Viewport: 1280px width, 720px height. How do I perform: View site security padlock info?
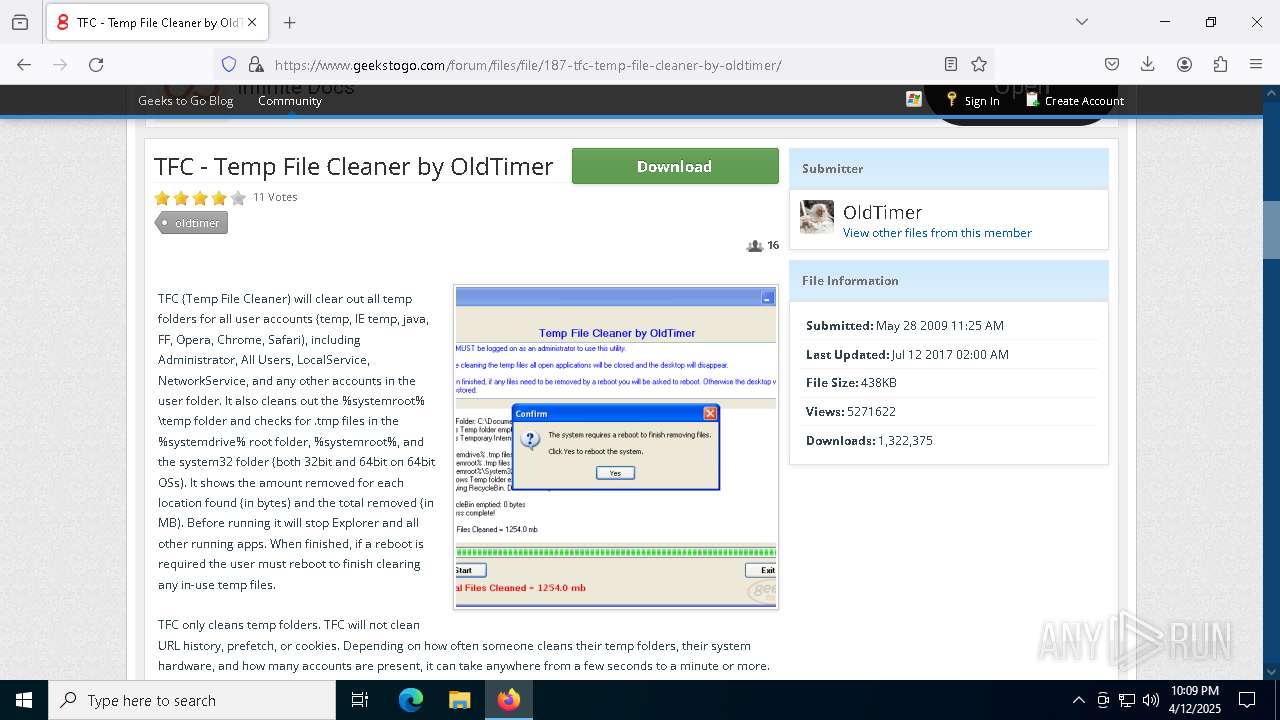[x=256, y=64]
